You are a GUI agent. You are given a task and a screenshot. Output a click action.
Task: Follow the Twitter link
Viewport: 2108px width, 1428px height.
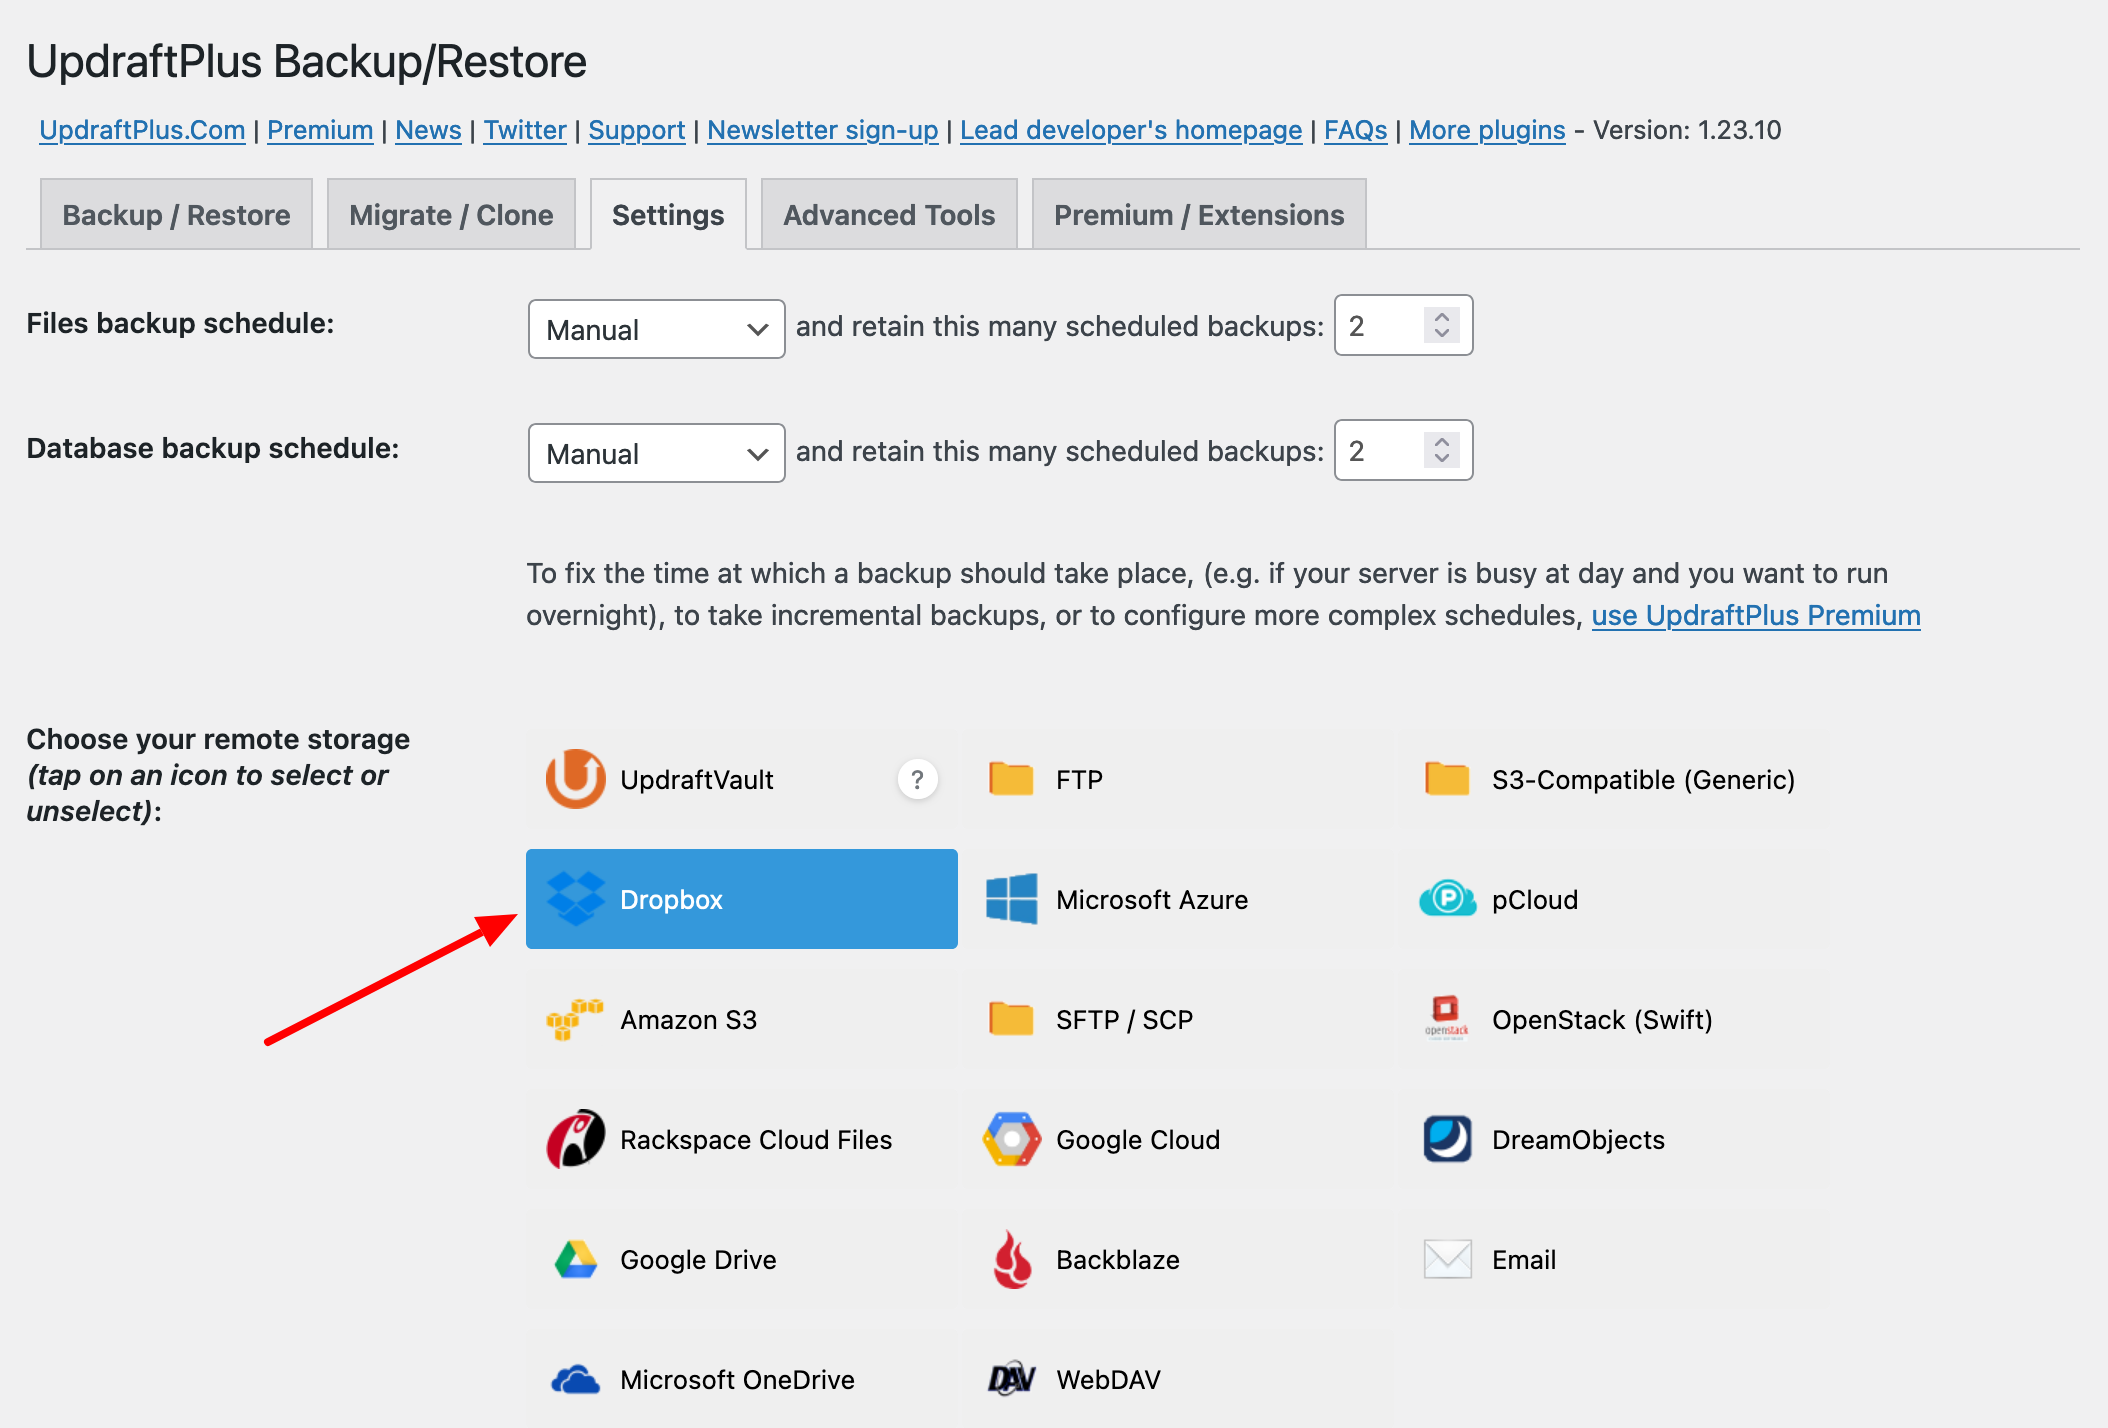click(x=525, y=130)
